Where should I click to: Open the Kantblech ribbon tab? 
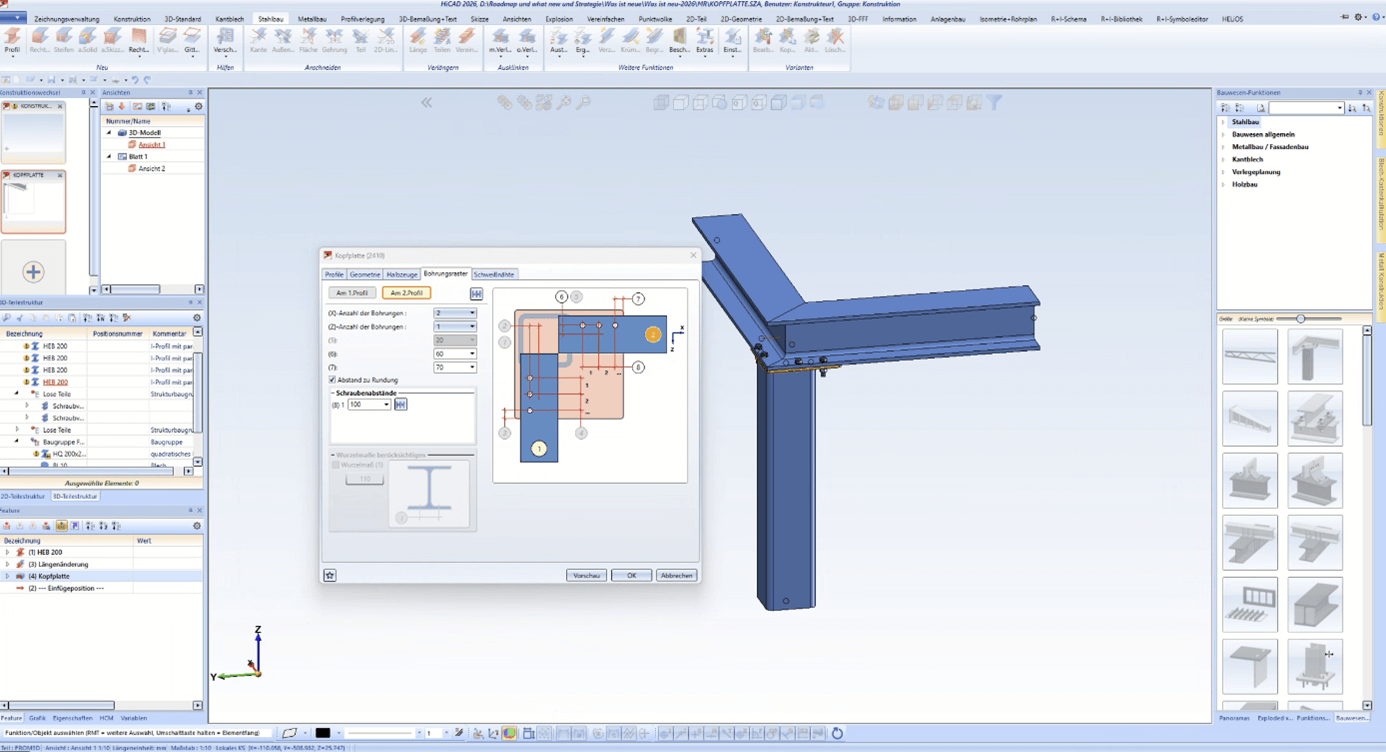[x=229, y=19]
